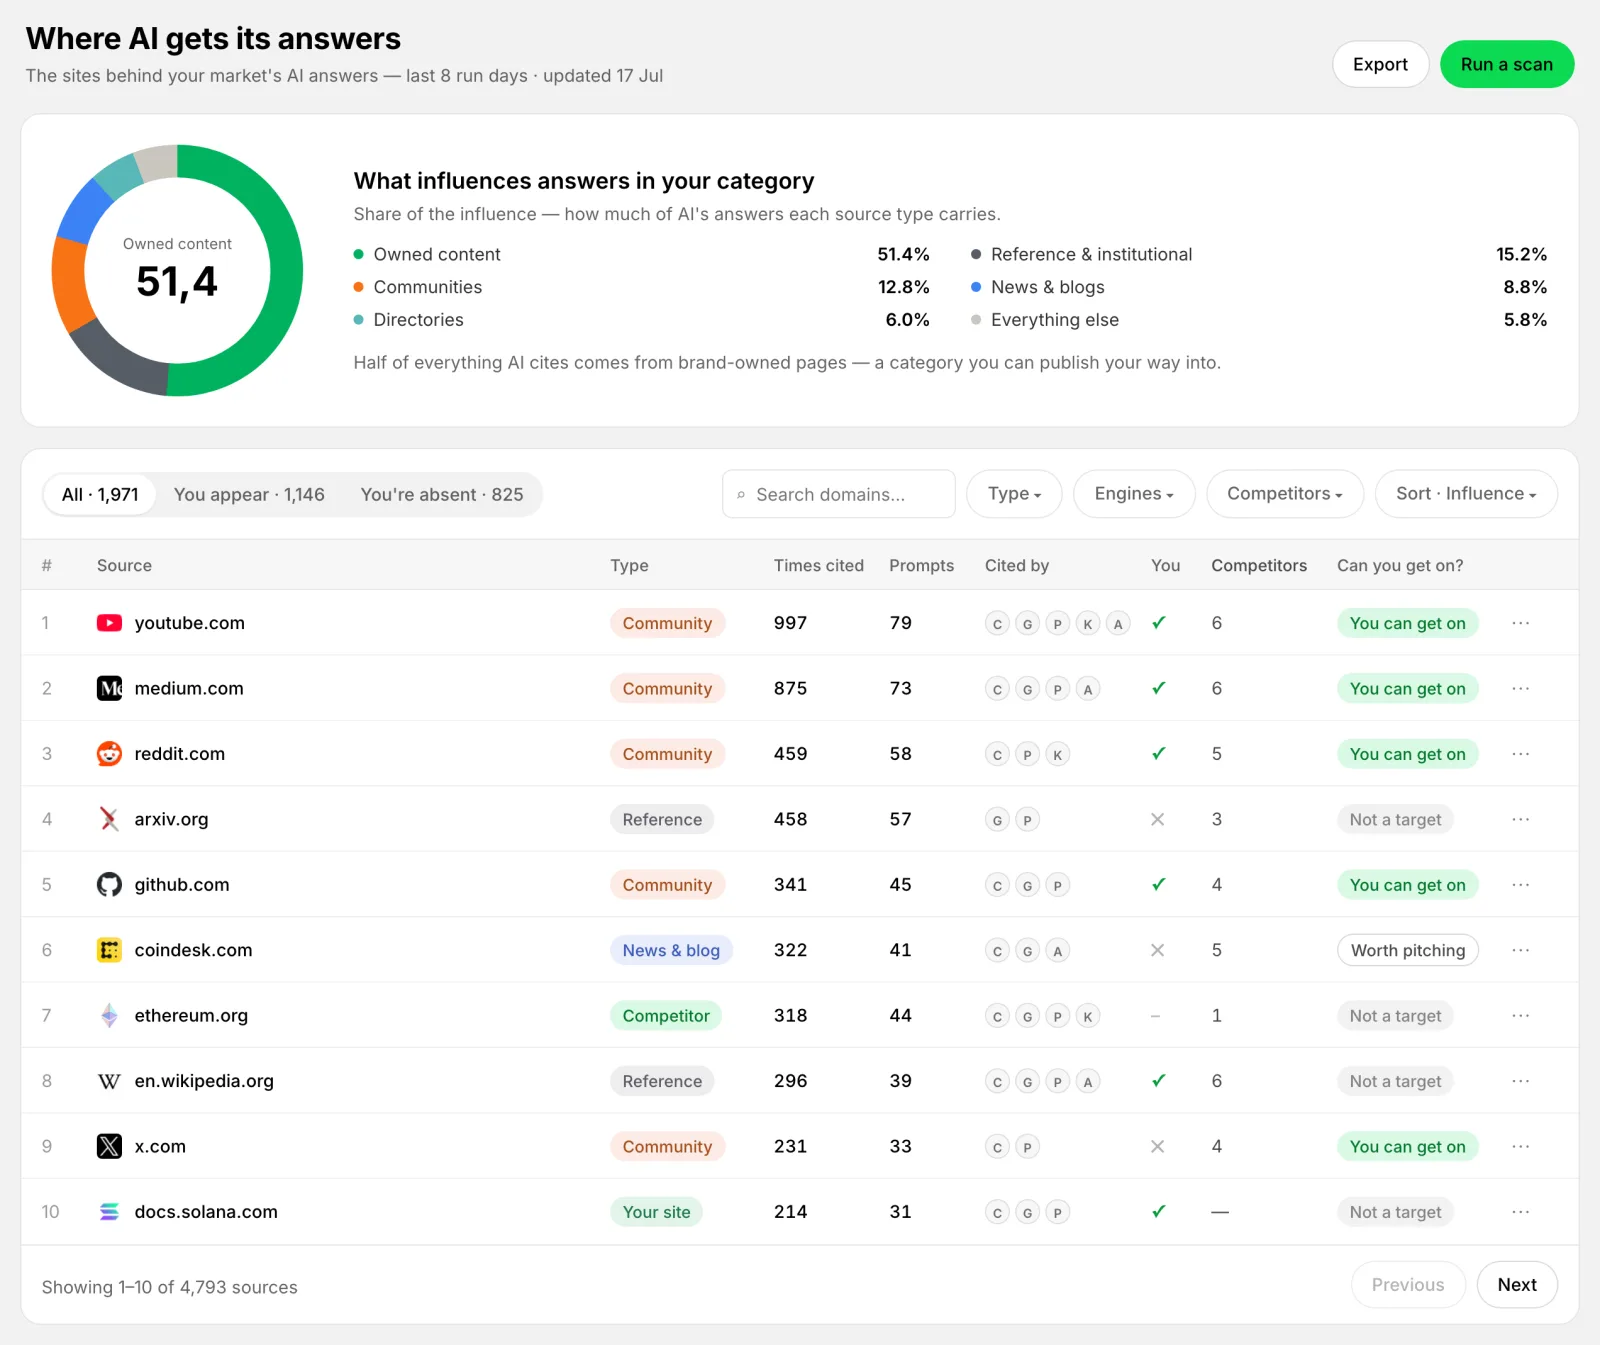
Task: Switch to the You're absent 825 tab
Action: click(x=442, y=495)
